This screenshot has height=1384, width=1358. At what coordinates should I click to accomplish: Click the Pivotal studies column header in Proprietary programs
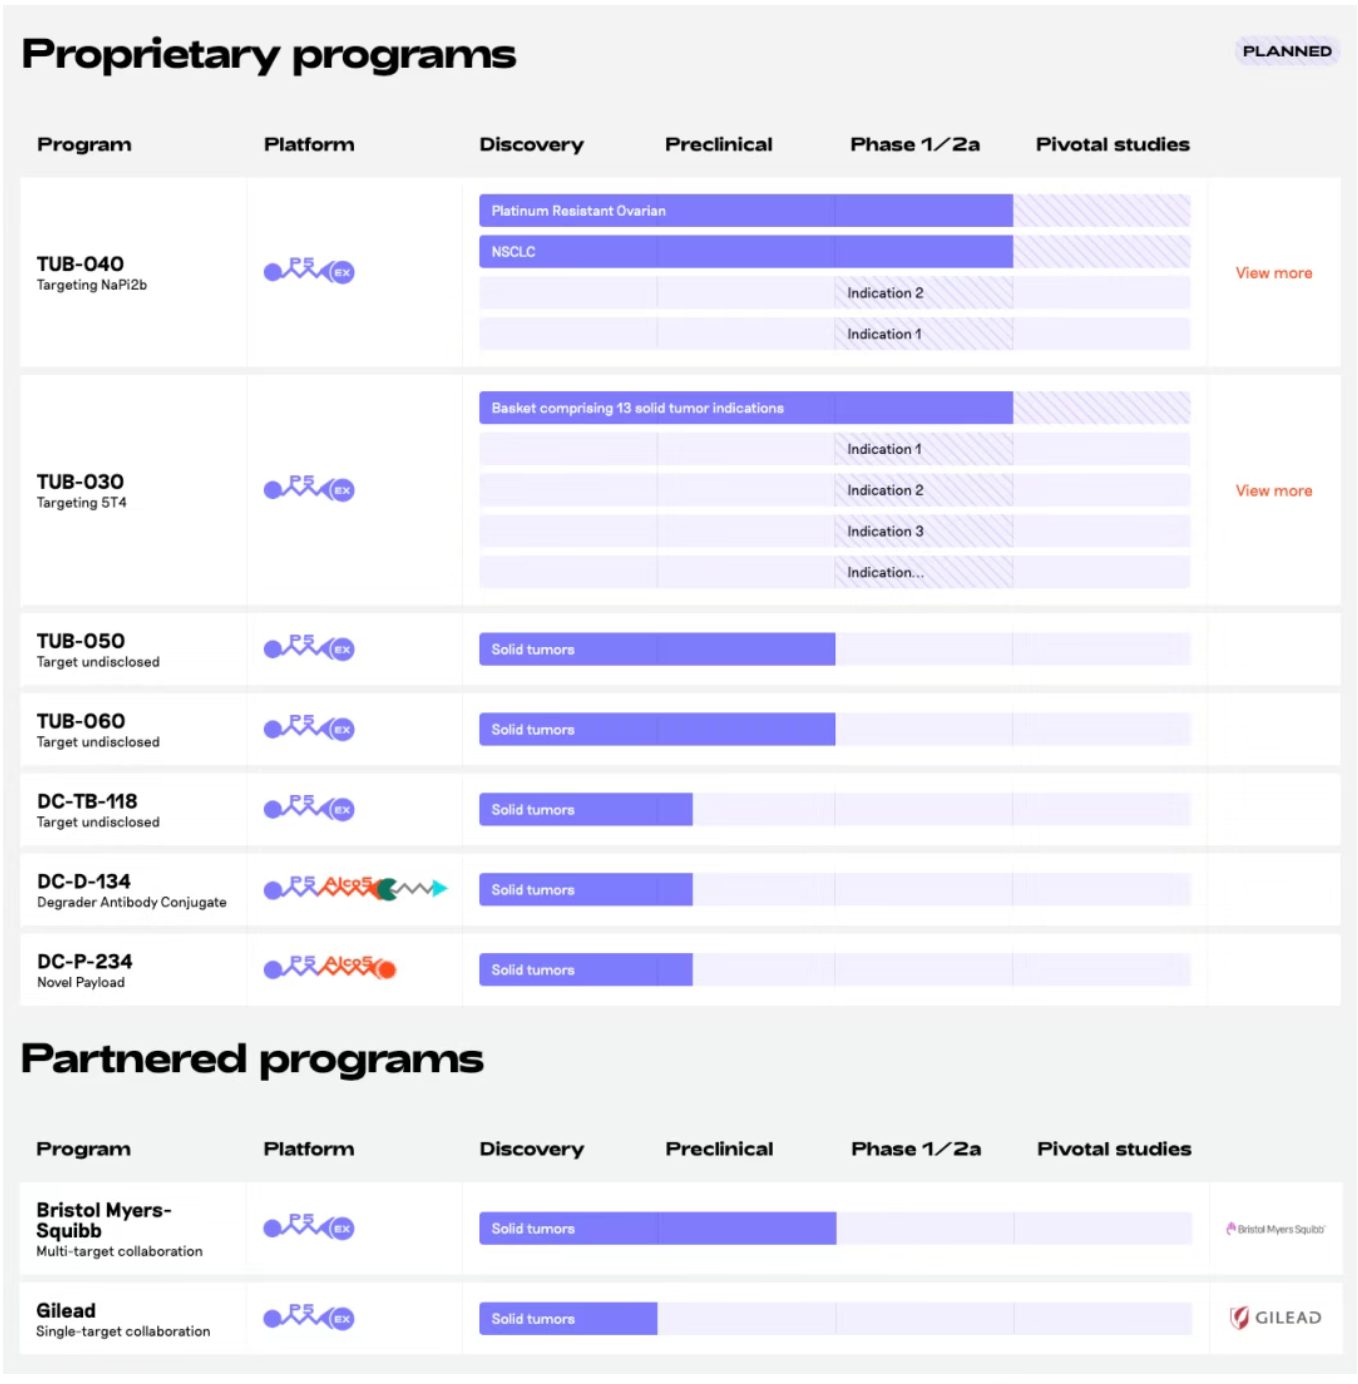tap(1112, 145)
